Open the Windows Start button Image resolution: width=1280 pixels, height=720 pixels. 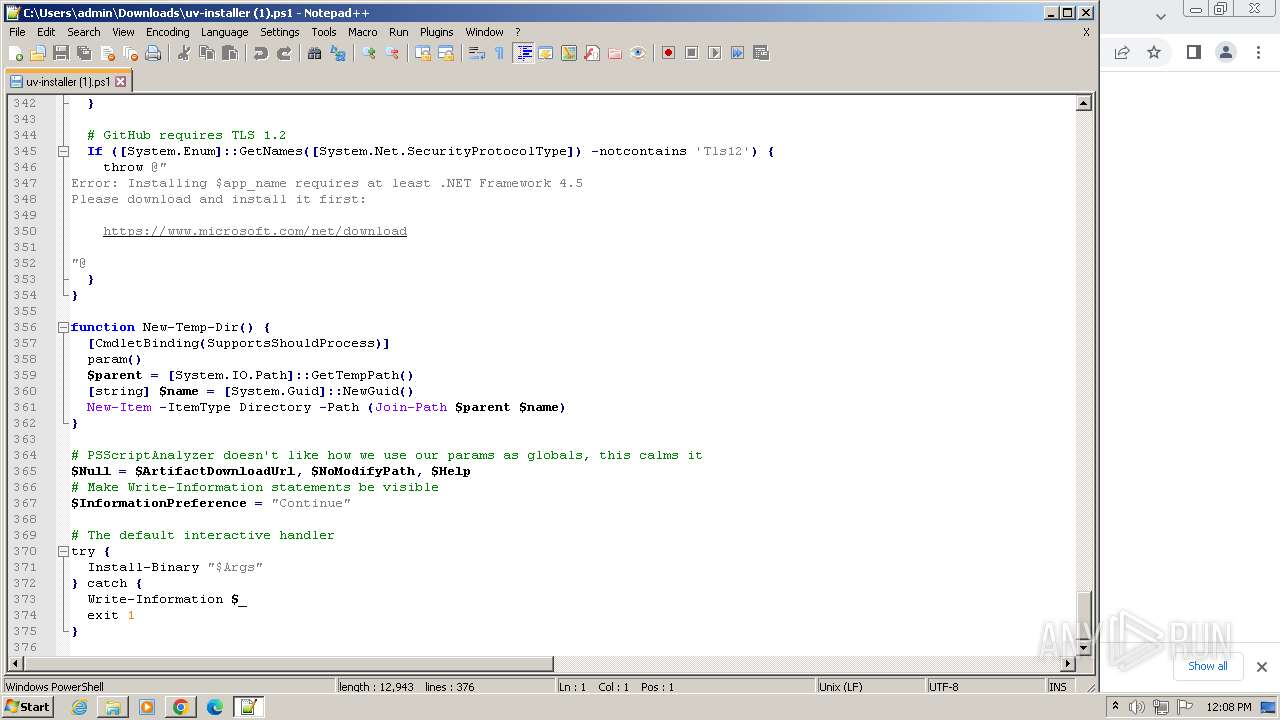[x=28, y=706]
